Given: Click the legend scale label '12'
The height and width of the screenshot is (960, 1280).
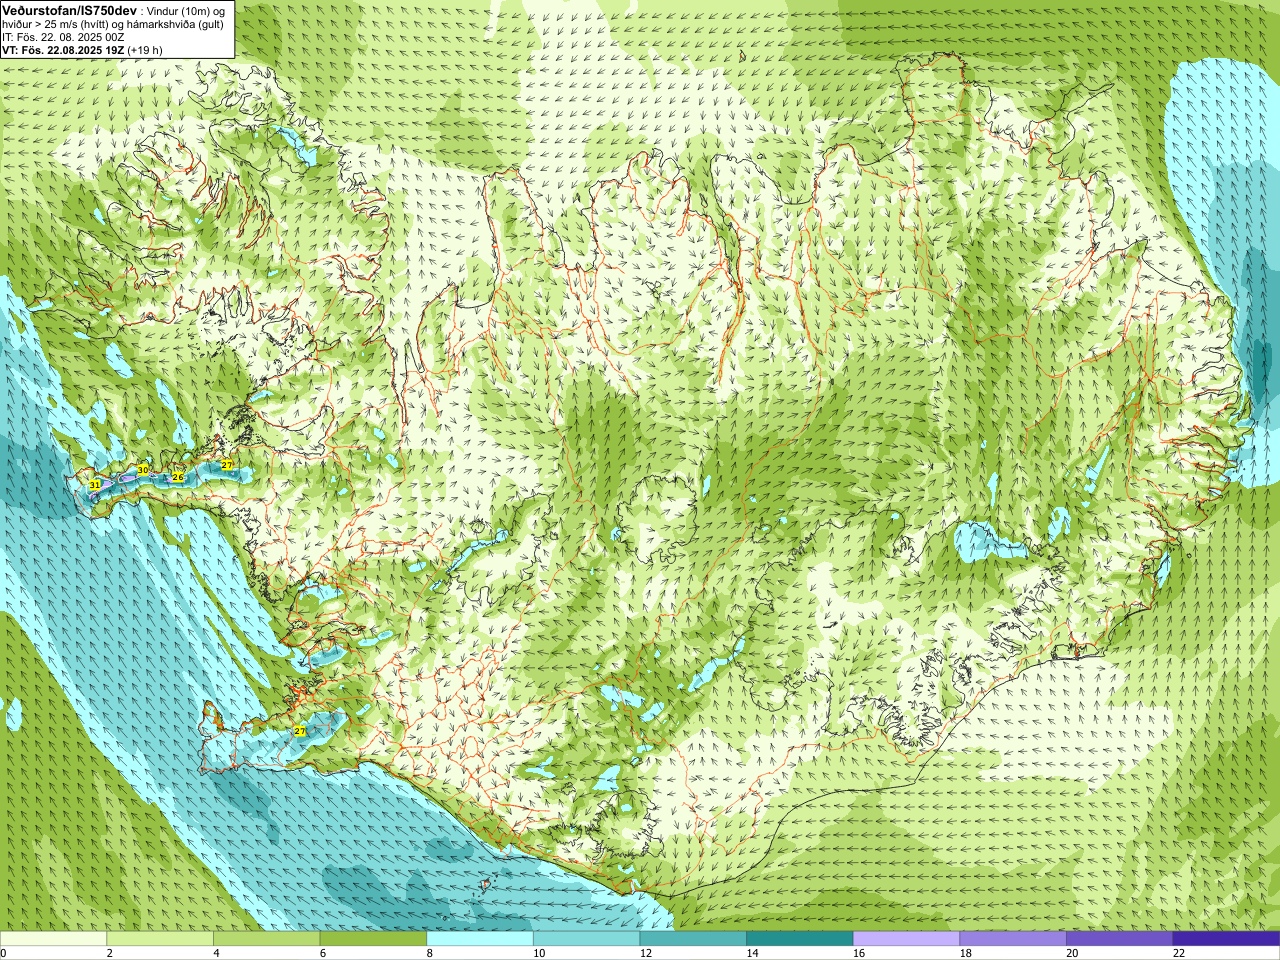Looking at the screenshot, I should 645,954.
